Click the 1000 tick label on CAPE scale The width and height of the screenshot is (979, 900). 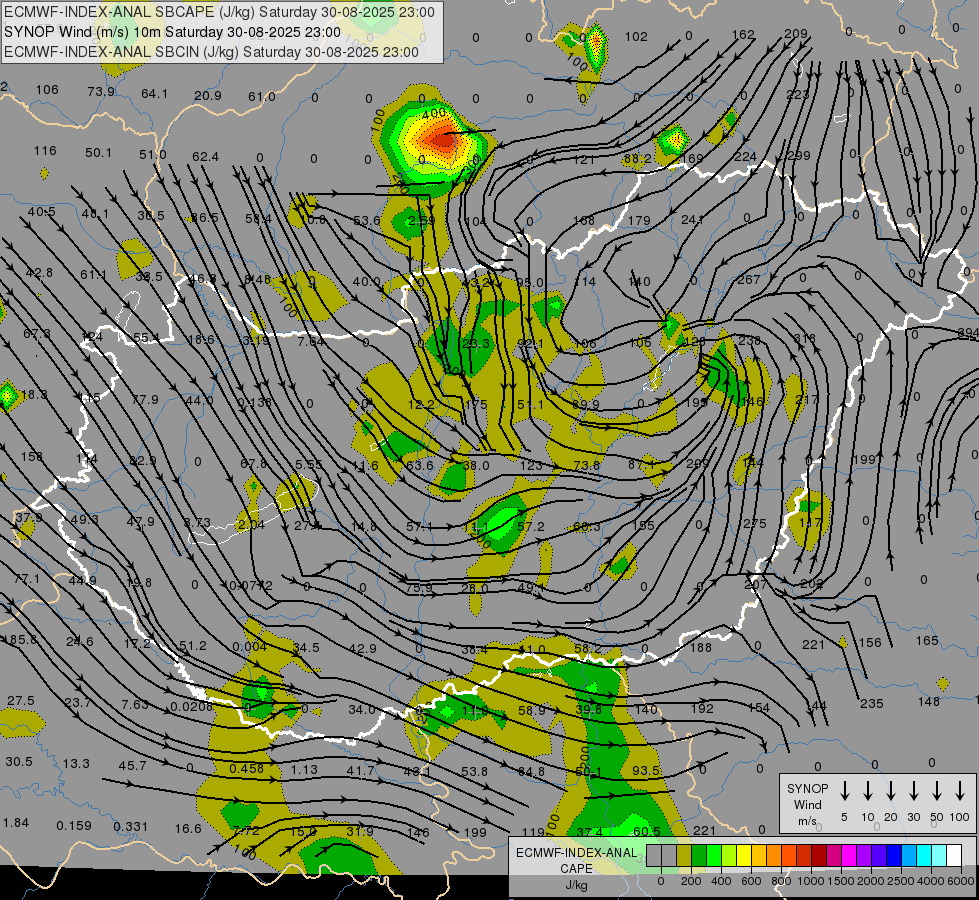tap(810, 881)
